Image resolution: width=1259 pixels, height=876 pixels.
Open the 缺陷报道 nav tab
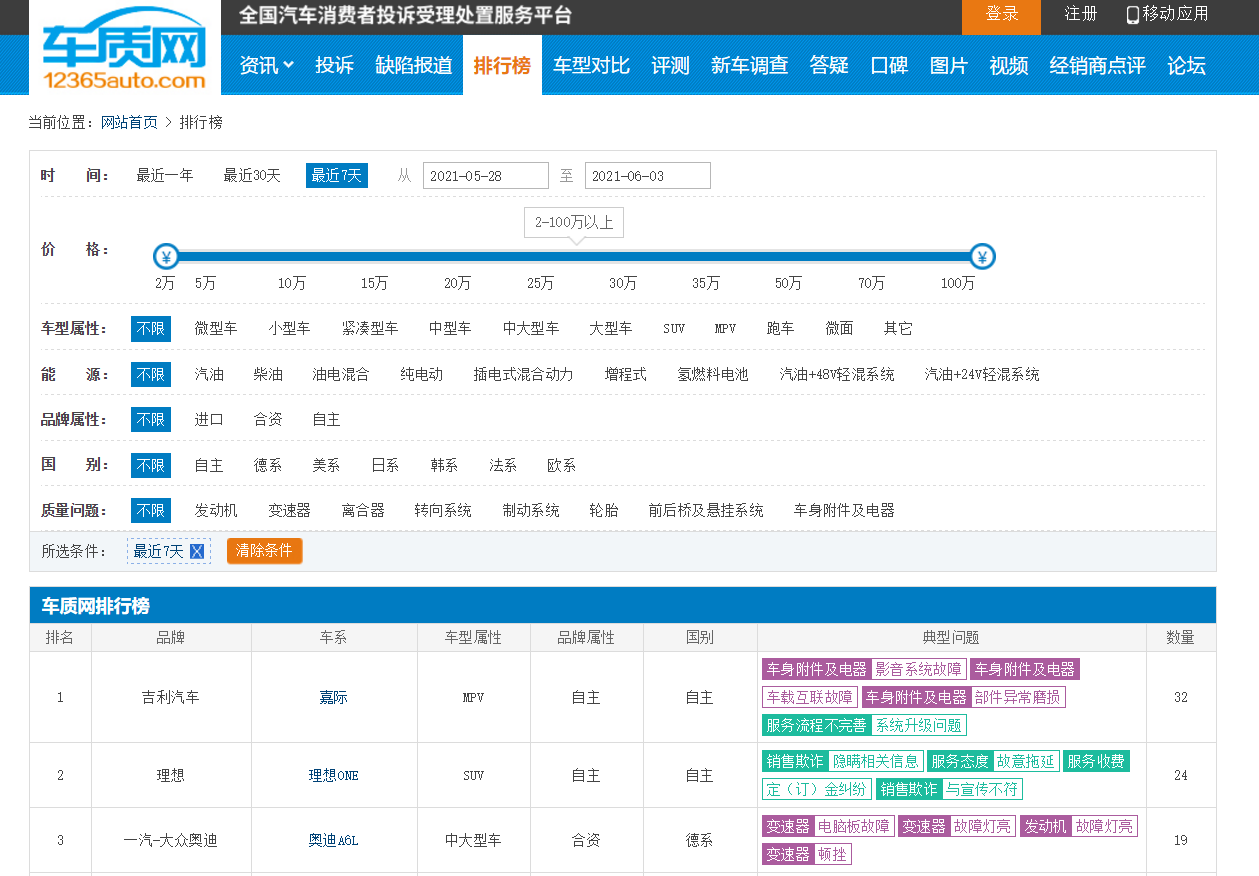[x=414, y=65]
